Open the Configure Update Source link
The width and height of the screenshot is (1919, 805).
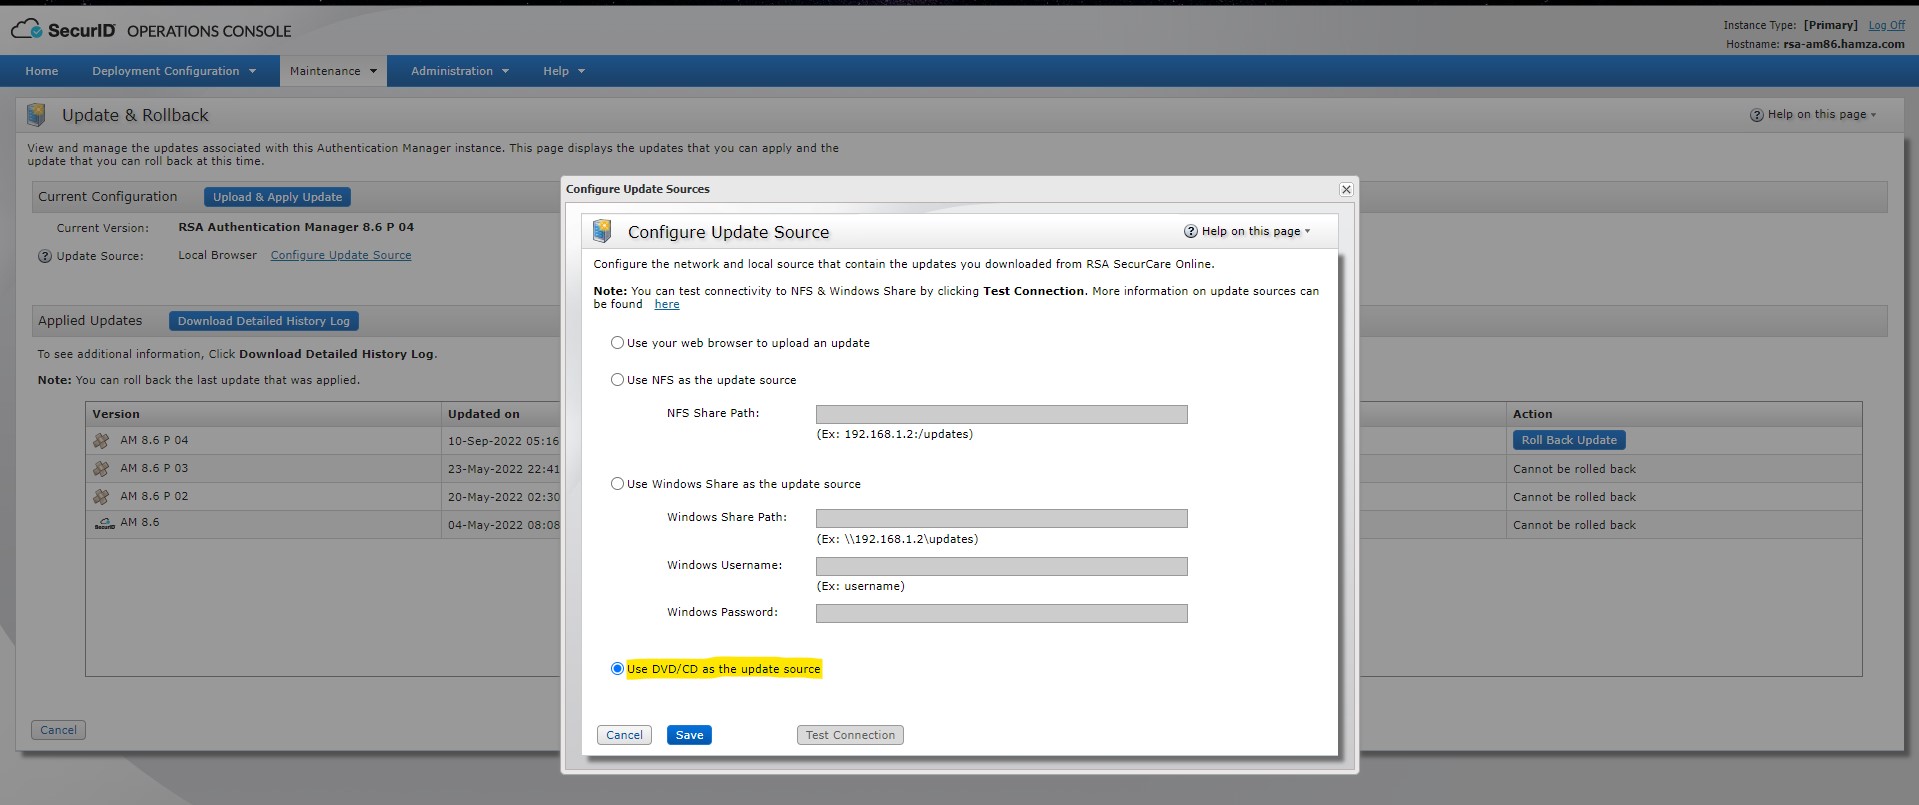tap(341, 255)
